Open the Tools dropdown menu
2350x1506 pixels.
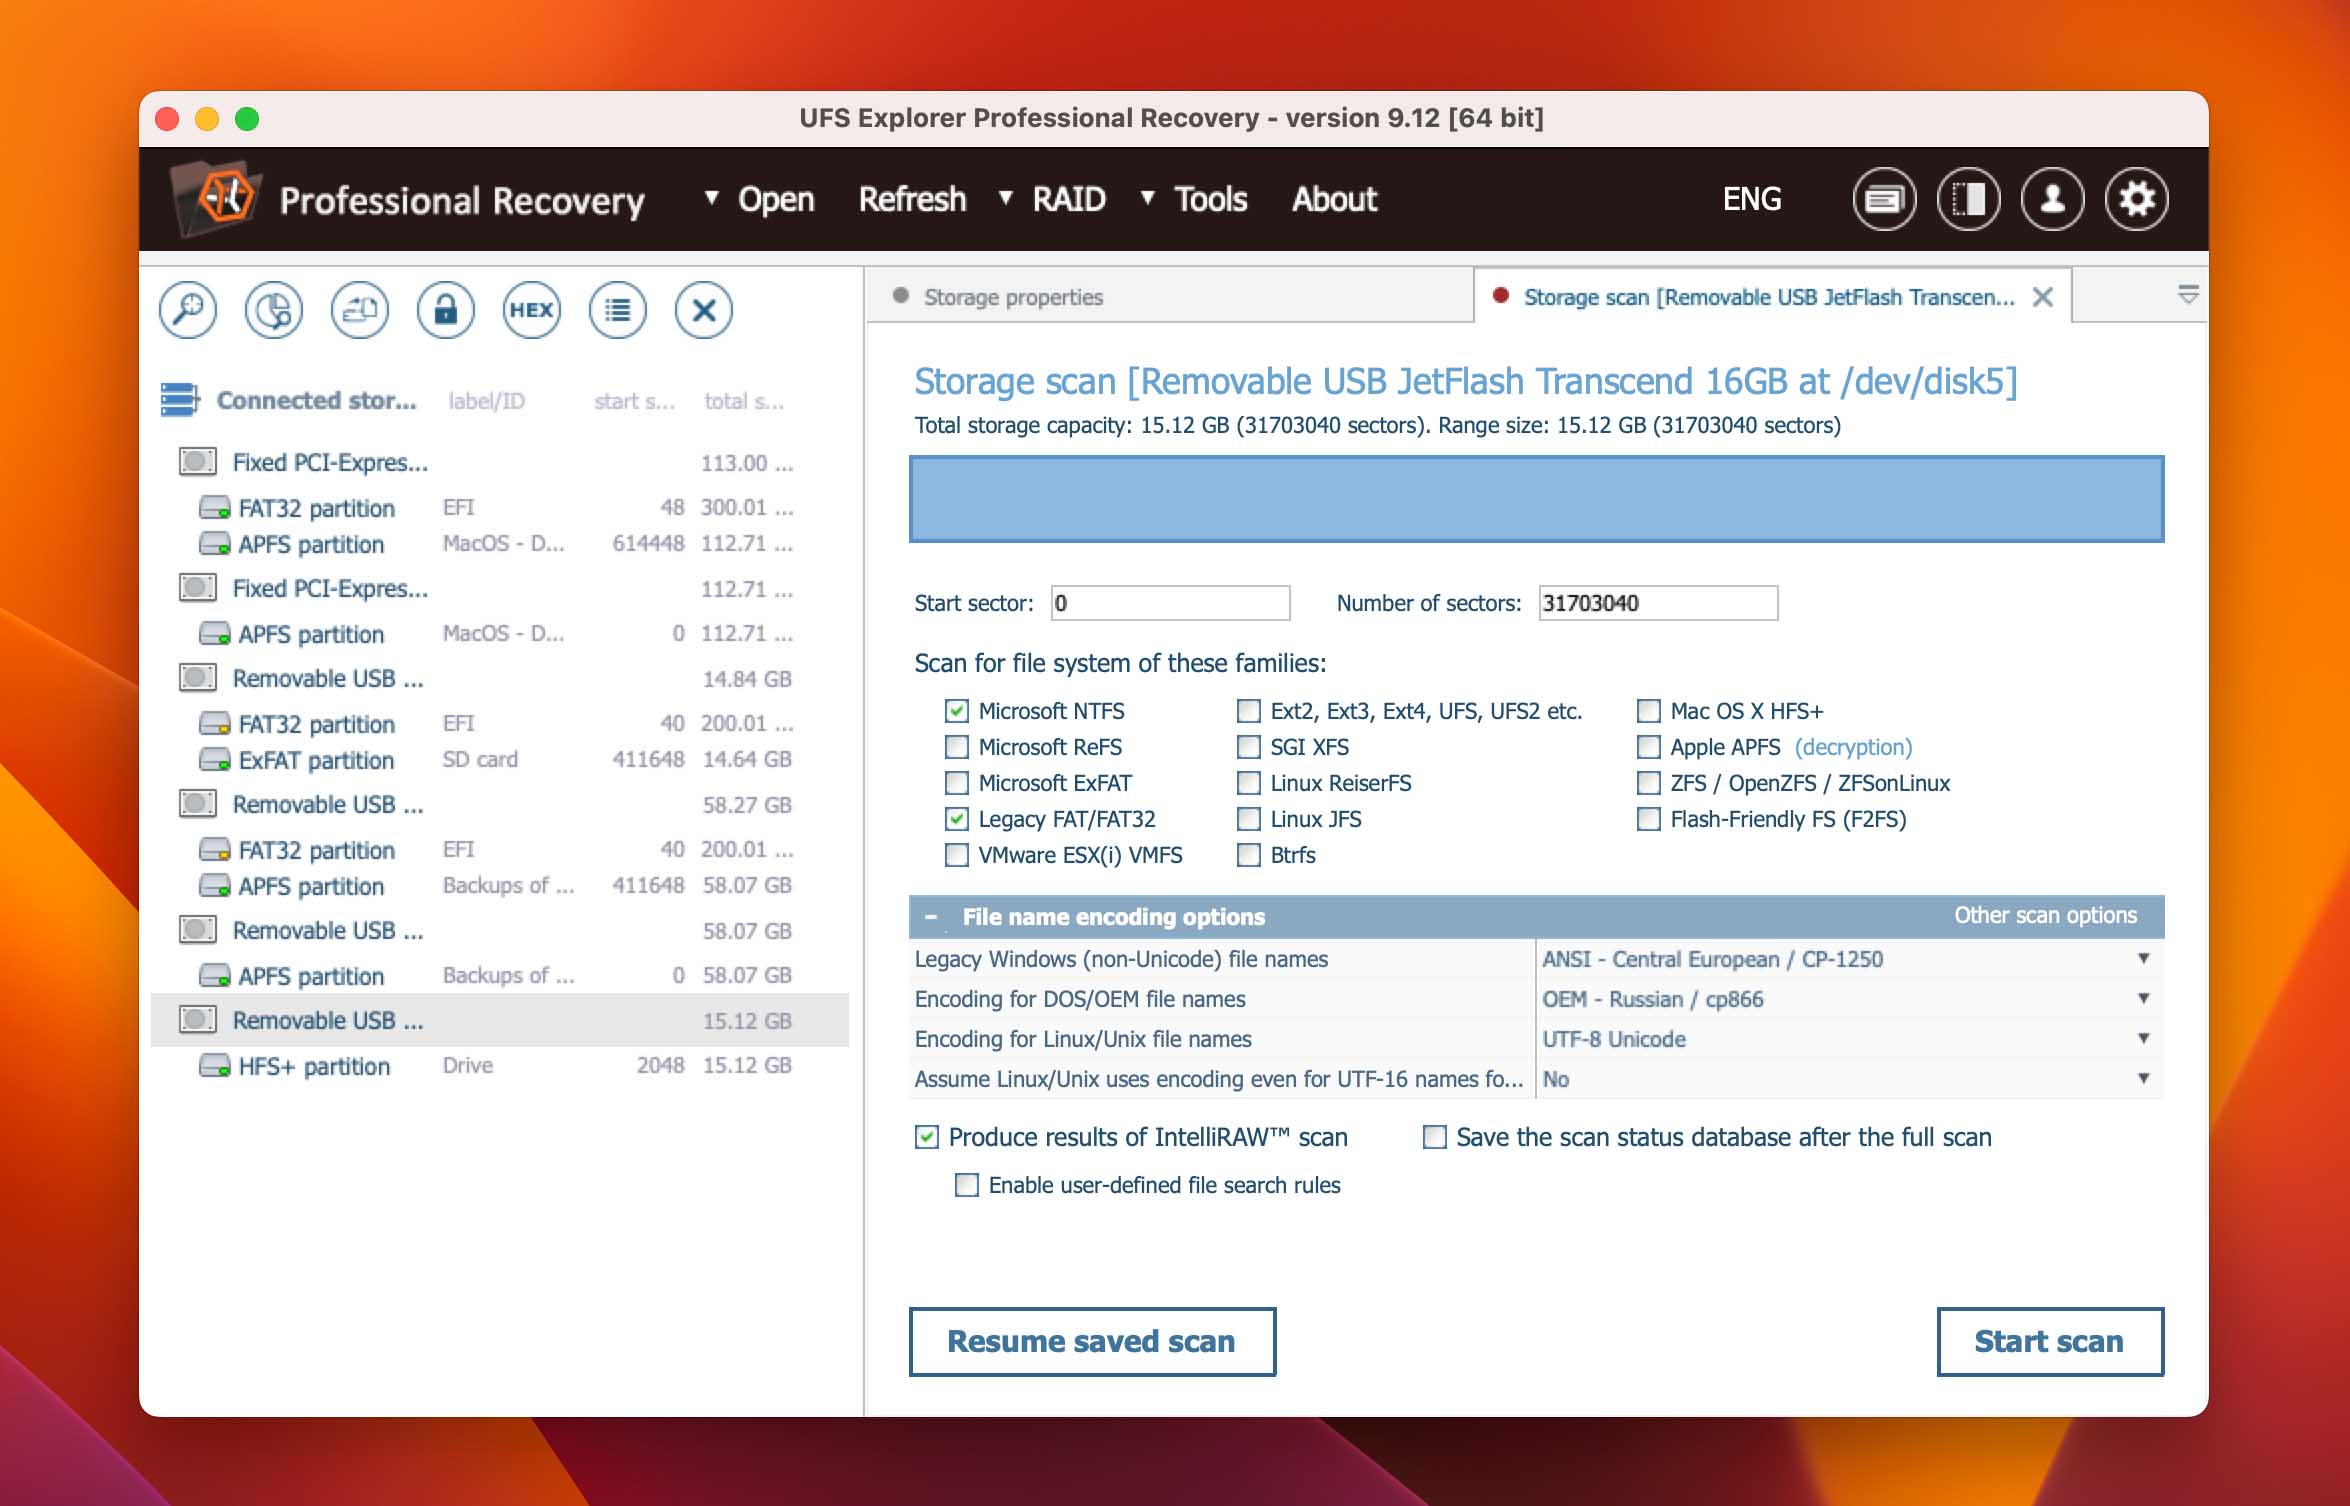1195,199
